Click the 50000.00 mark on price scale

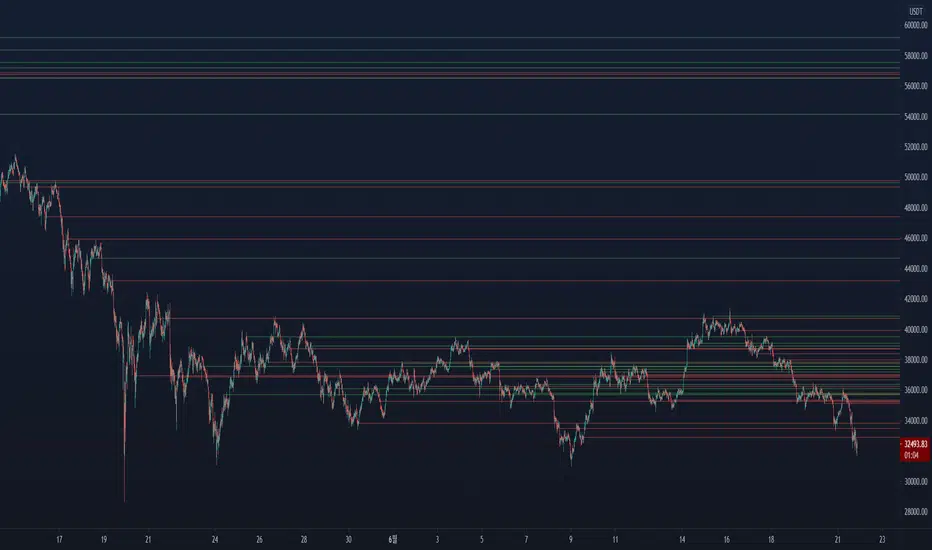[915, 177]
